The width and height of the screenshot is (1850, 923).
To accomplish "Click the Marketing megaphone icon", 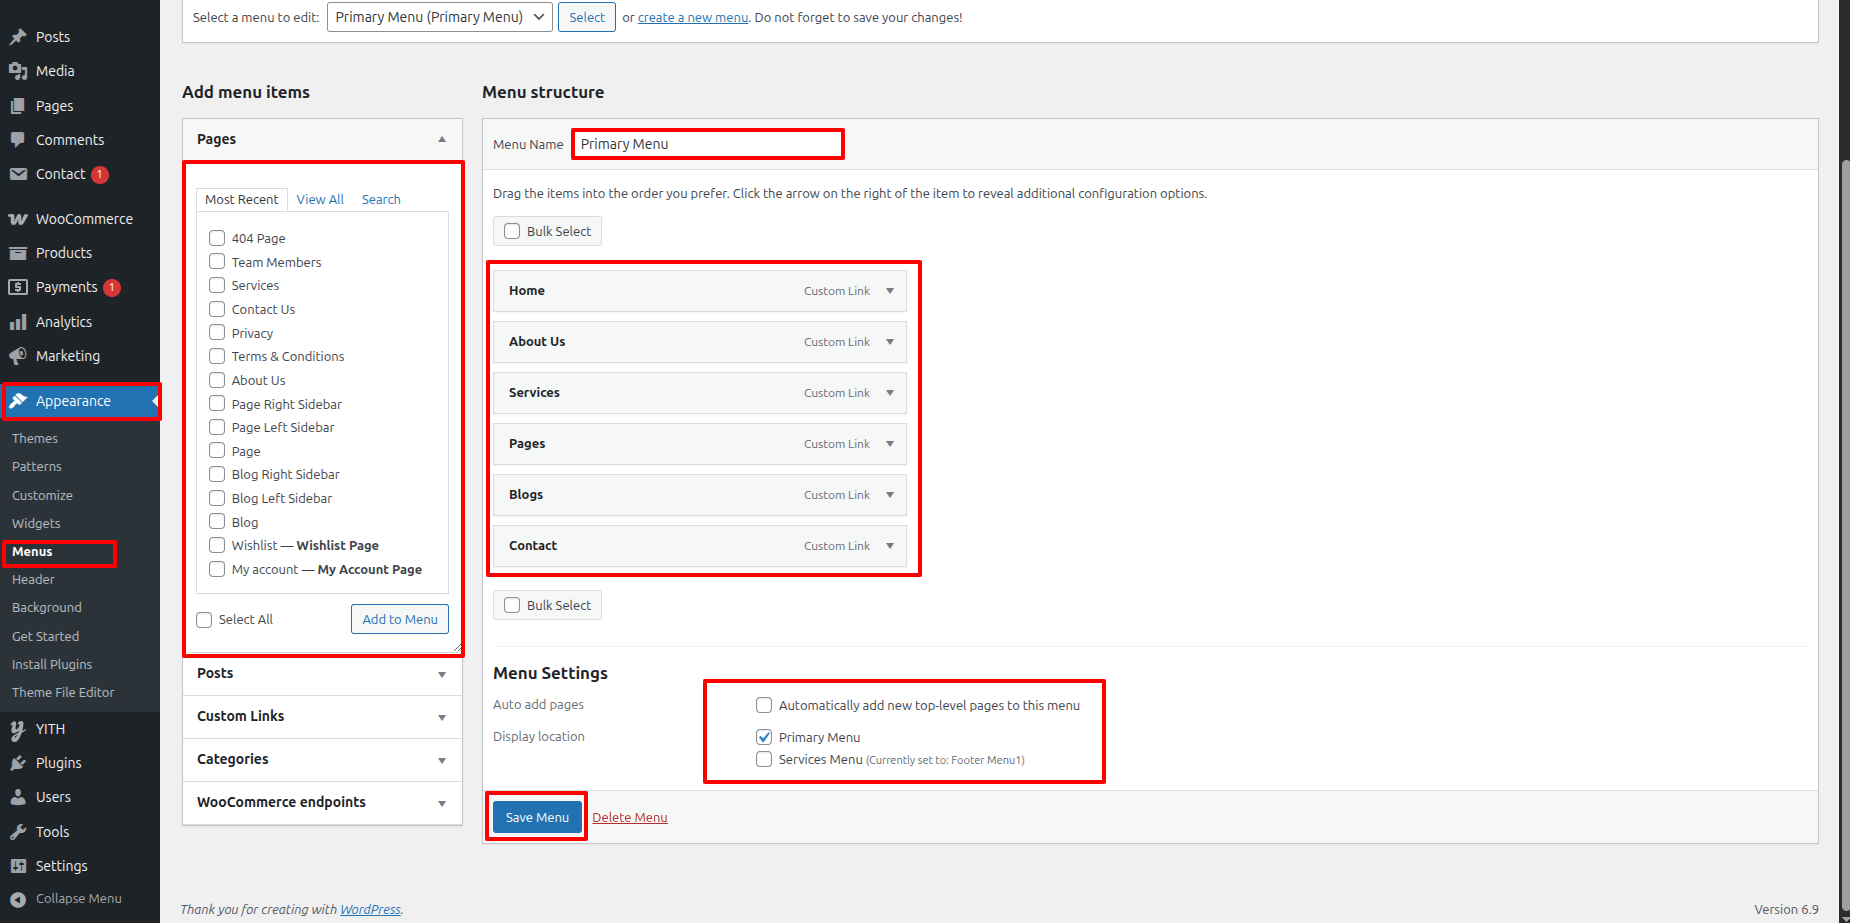I will point(18,356).
